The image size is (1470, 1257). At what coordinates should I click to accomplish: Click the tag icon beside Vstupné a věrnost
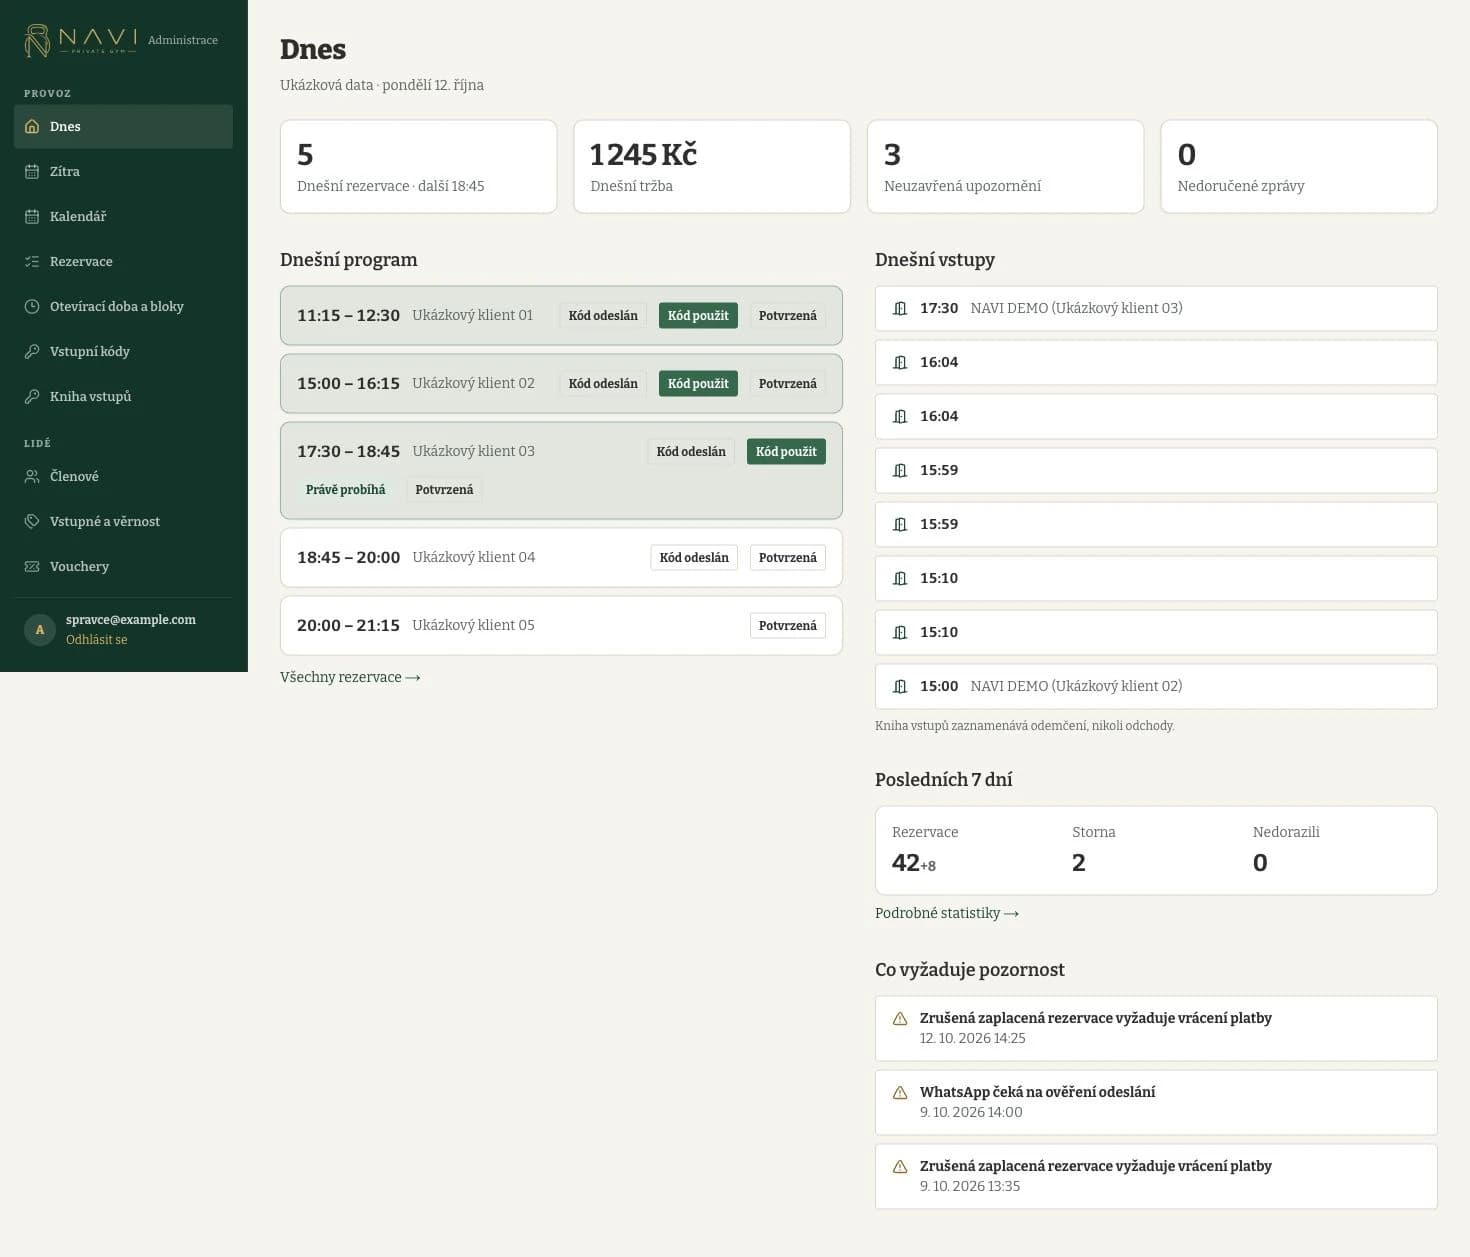[32, 522]
